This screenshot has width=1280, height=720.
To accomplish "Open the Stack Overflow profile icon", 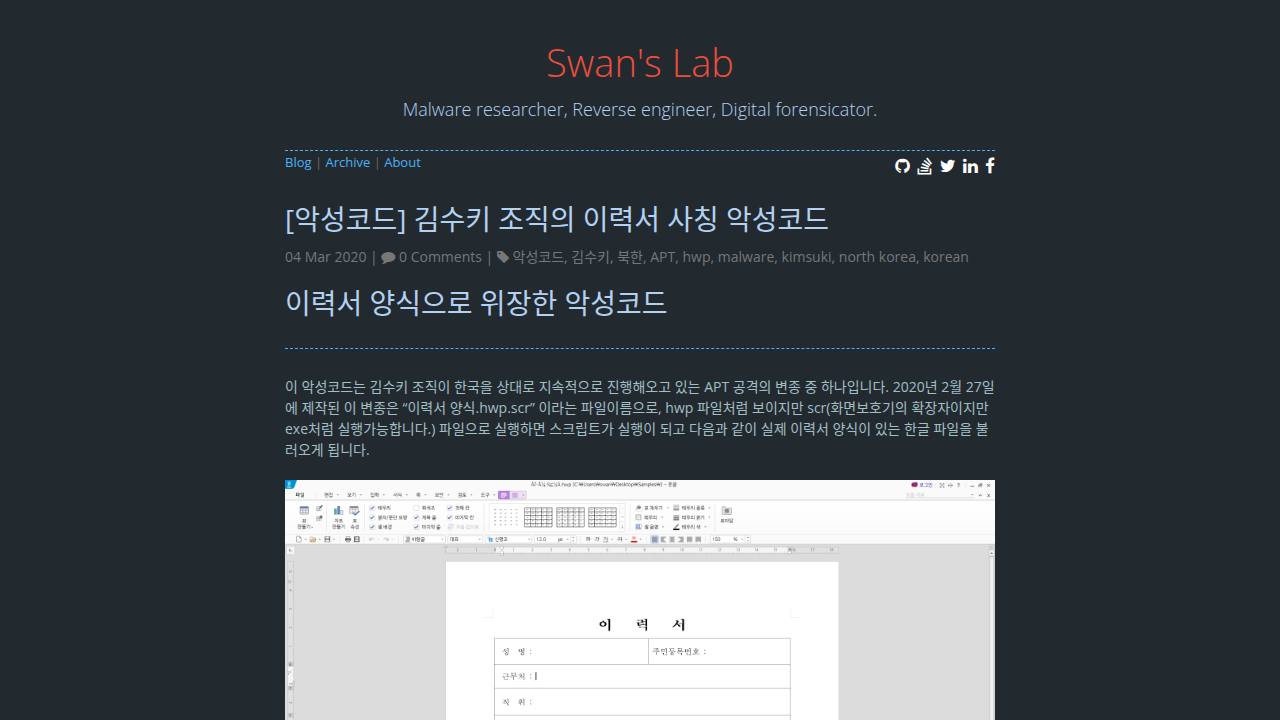I will coord(925,166).
